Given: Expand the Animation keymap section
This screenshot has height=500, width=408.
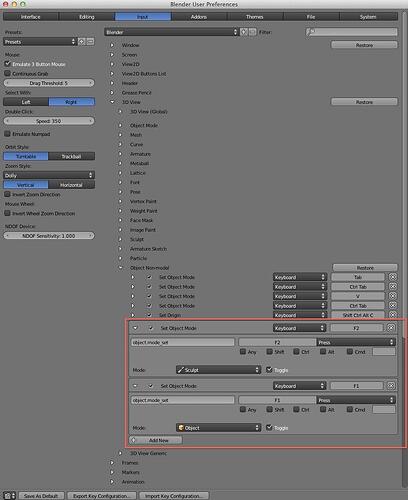Looking at the screenshot, I should (112, 482).
